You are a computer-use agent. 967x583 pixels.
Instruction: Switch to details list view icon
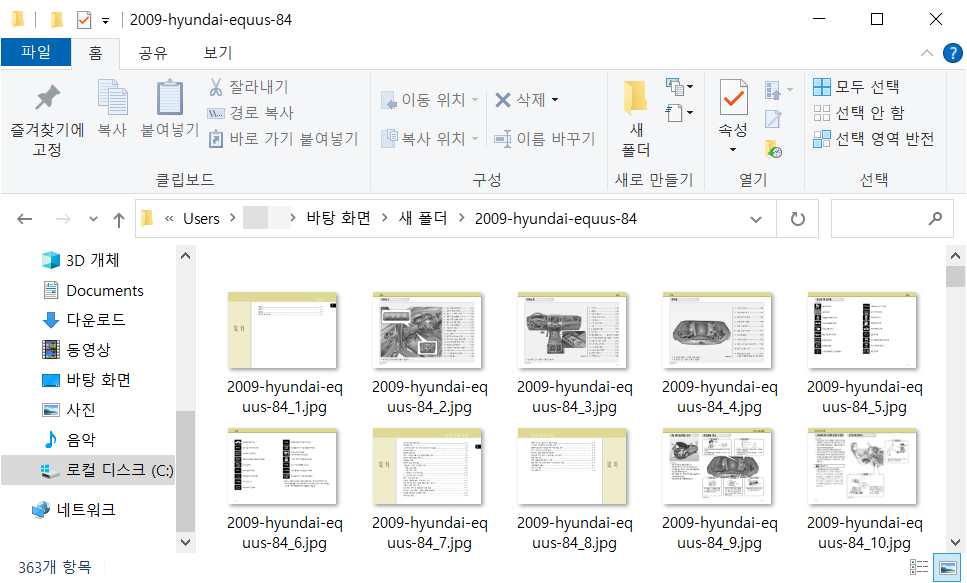point(919,567)
